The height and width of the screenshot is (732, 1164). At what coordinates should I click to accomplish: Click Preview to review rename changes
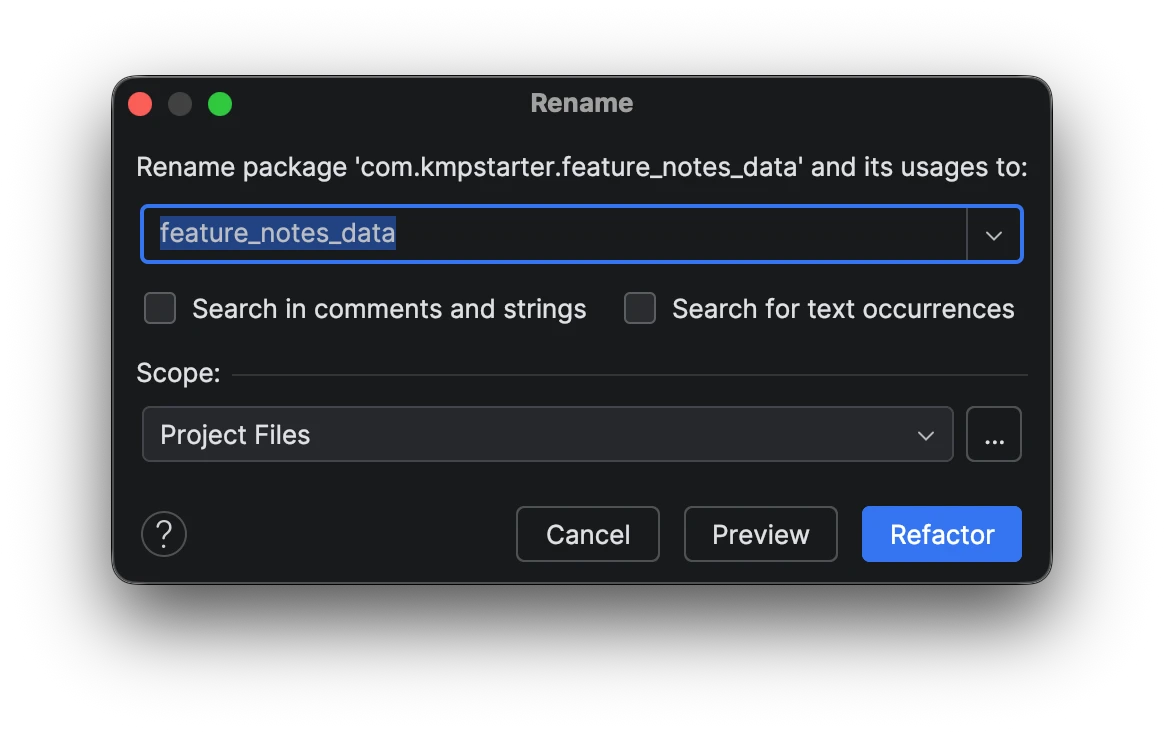point(760,534)
